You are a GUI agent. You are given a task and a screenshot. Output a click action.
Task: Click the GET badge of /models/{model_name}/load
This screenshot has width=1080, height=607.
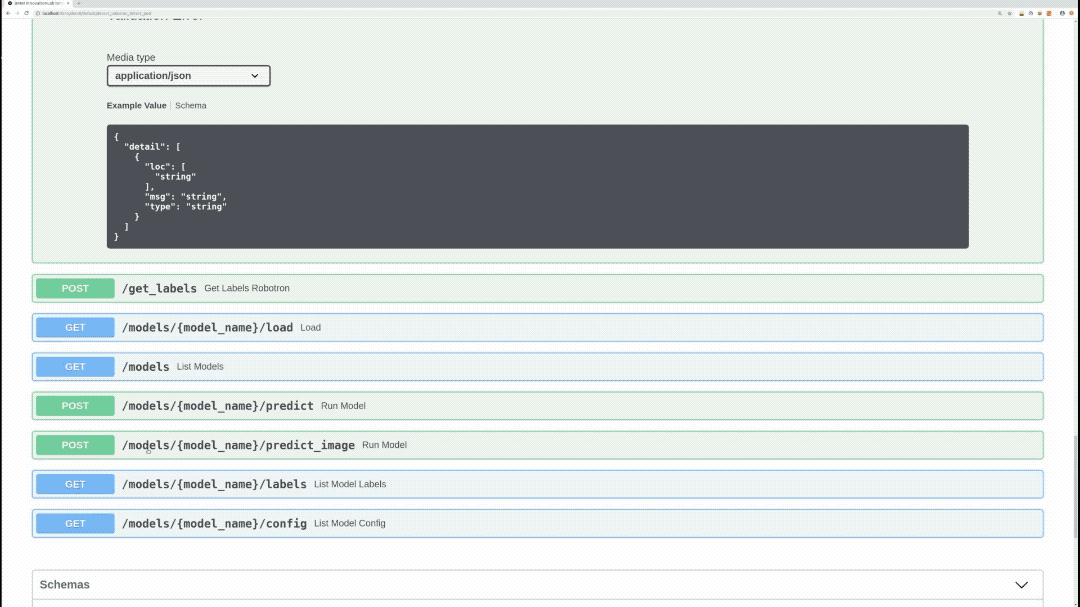[x=75, y=327]
